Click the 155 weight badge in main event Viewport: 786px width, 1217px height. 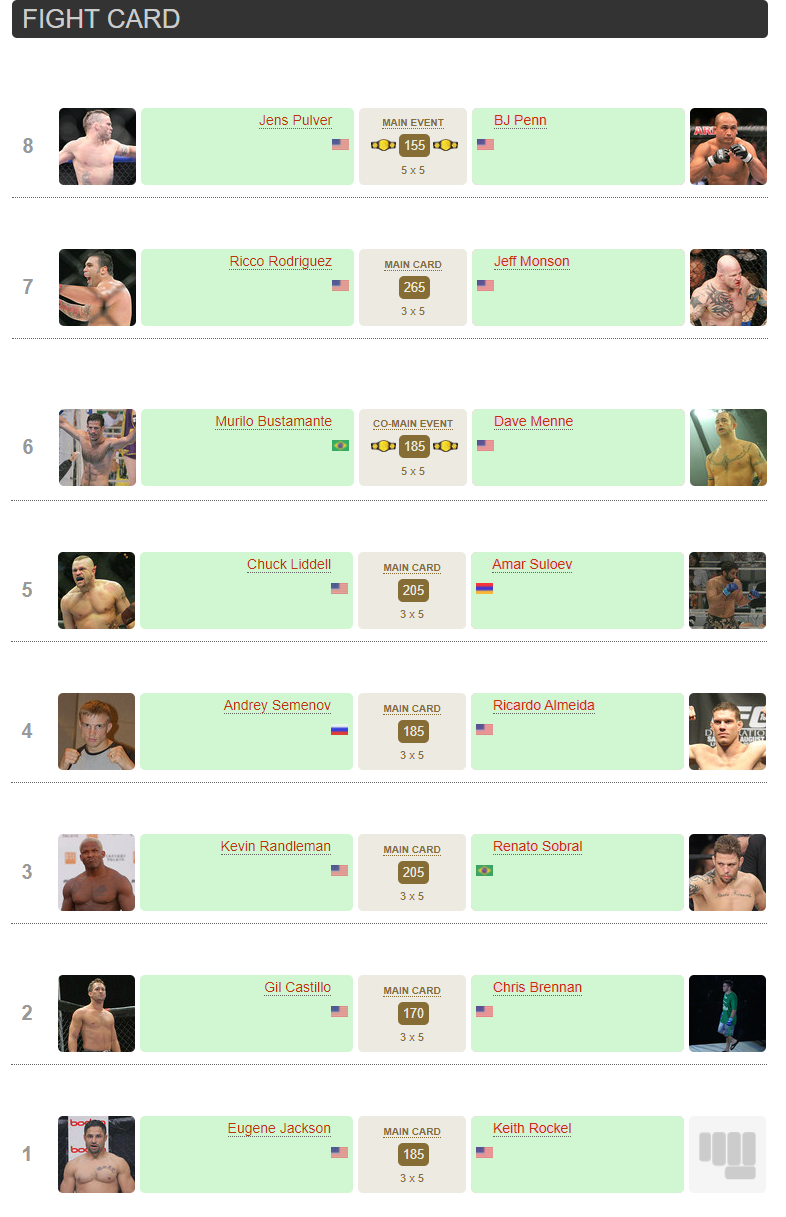414,145
